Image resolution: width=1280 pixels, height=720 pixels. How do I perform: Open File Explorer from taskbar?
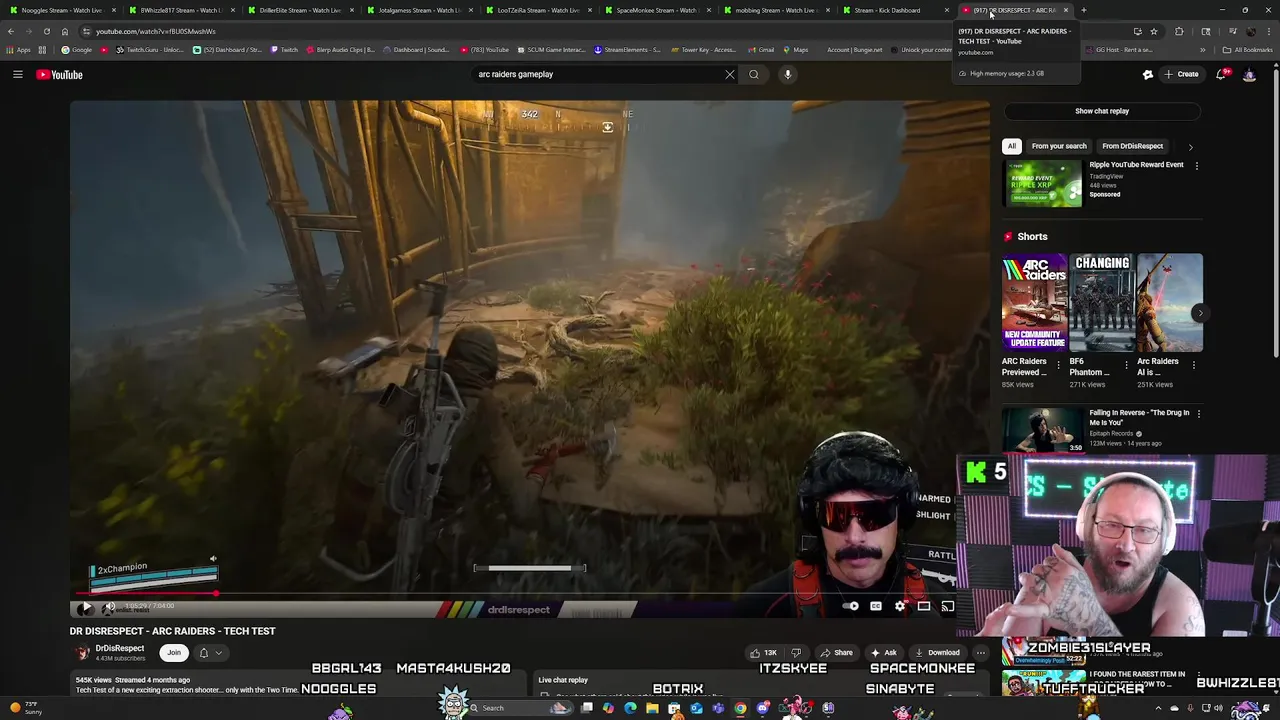652,708
